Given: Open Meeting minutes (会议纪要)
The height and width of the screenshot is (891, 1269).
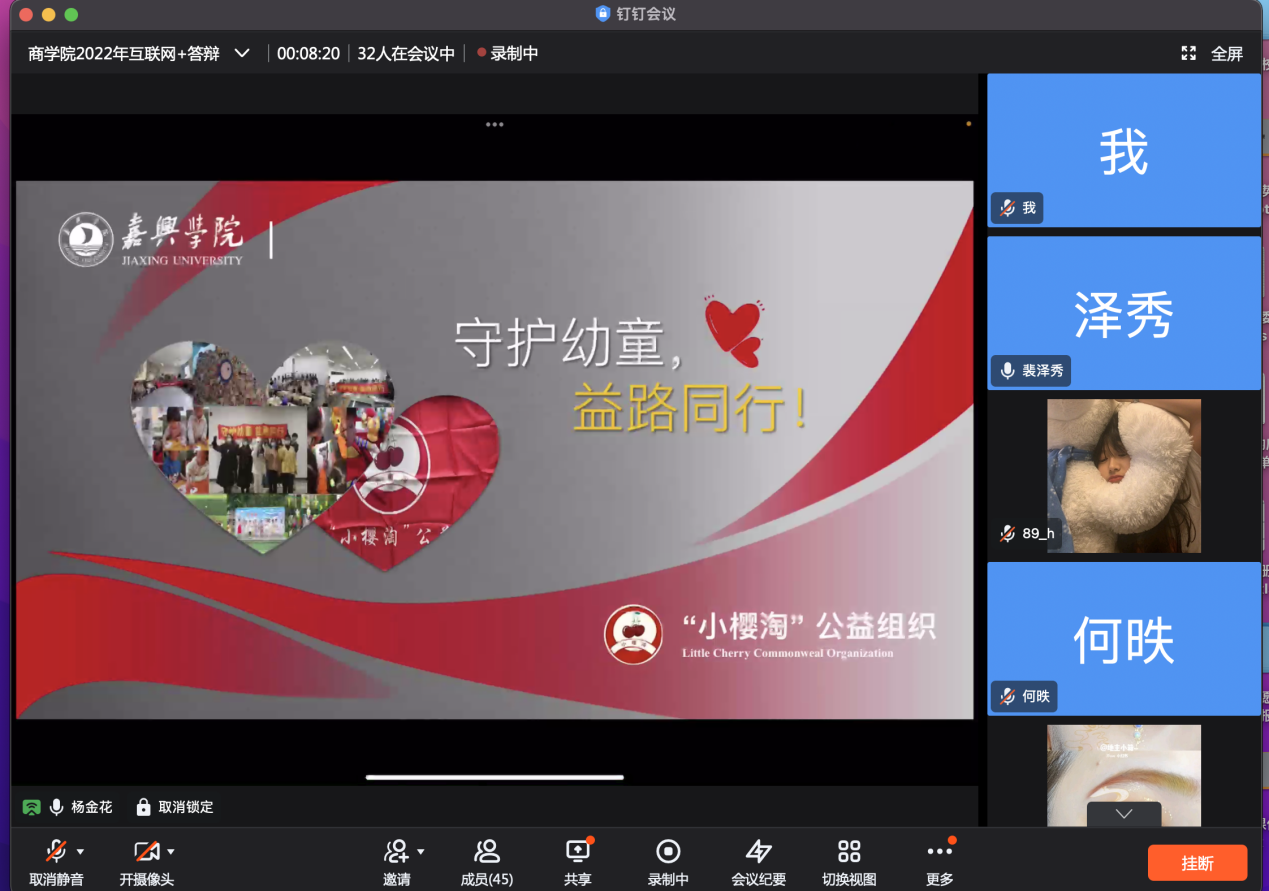Looking at the screenshot, I should pos(758,851).
